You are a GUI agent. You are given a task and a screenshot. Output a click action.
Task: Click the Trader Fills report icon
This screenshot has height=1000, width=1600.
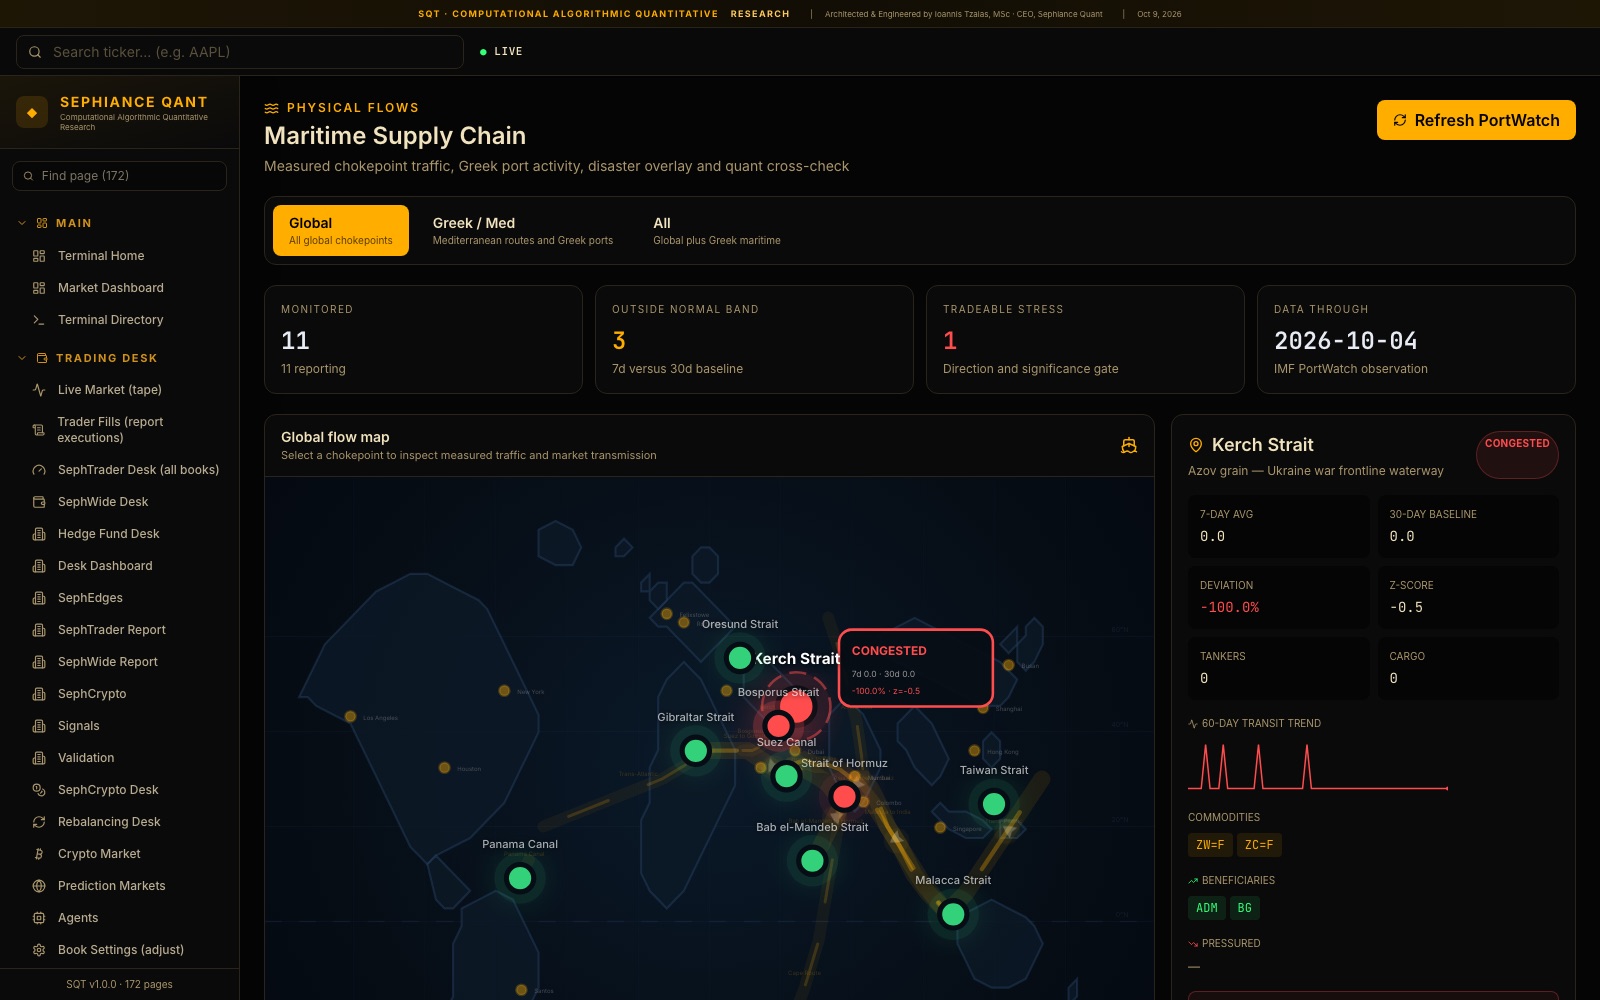pos(39,430)
